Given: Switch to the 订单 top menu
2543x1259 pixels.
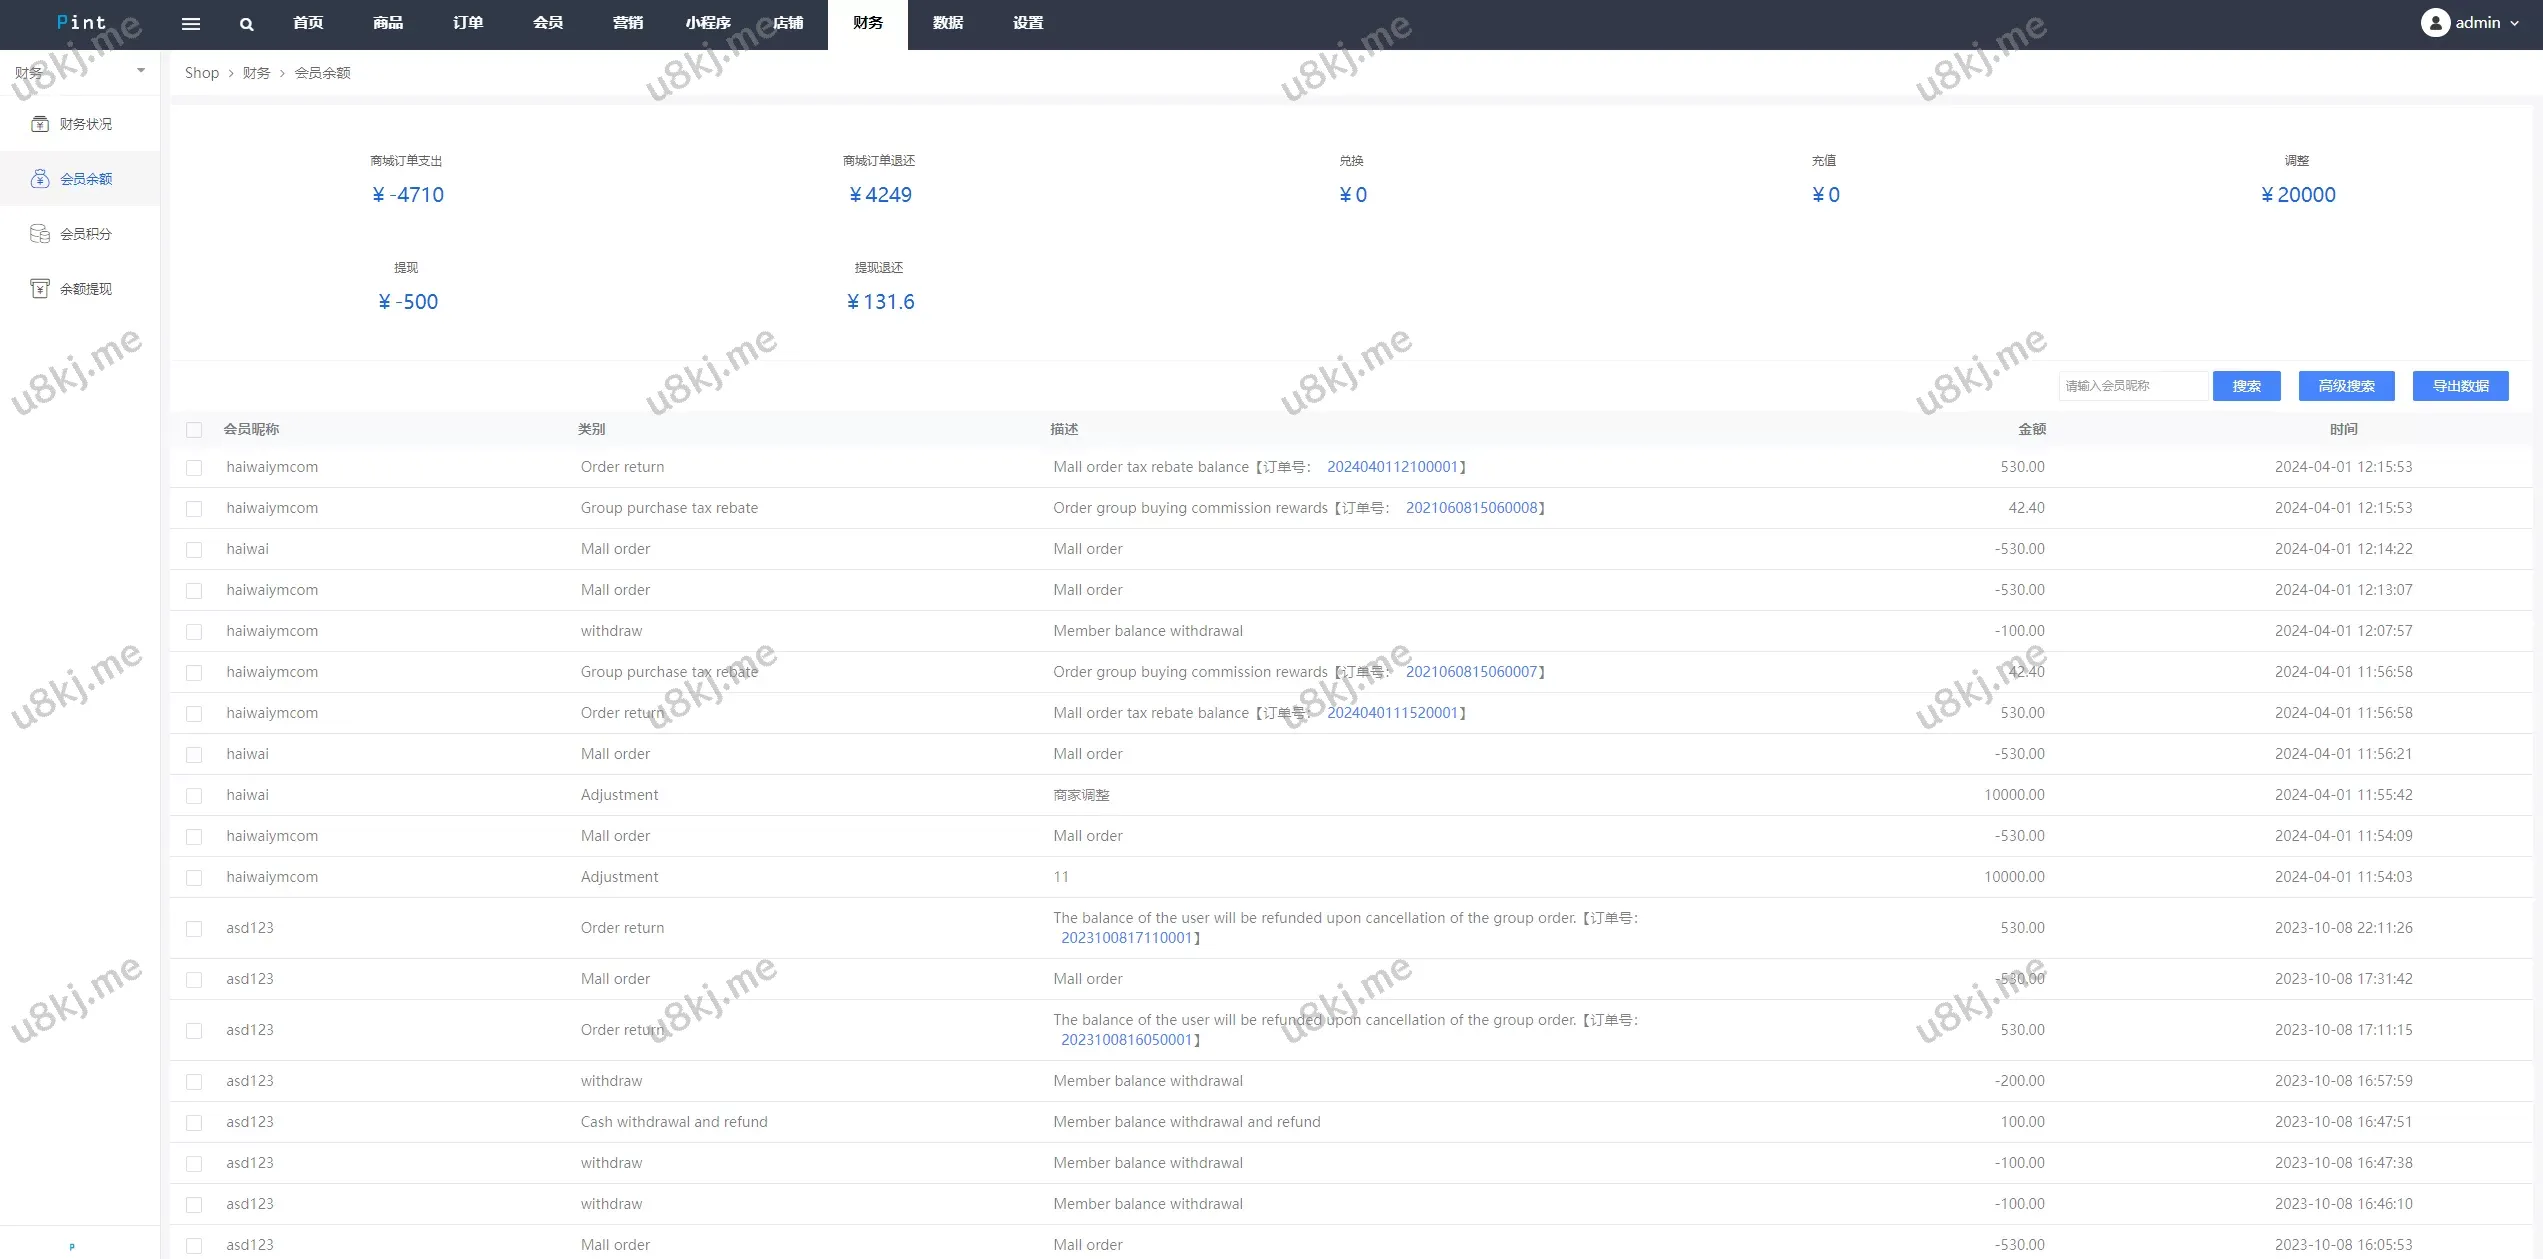Looking at the screenshot, I should click(x=468, y=23).
